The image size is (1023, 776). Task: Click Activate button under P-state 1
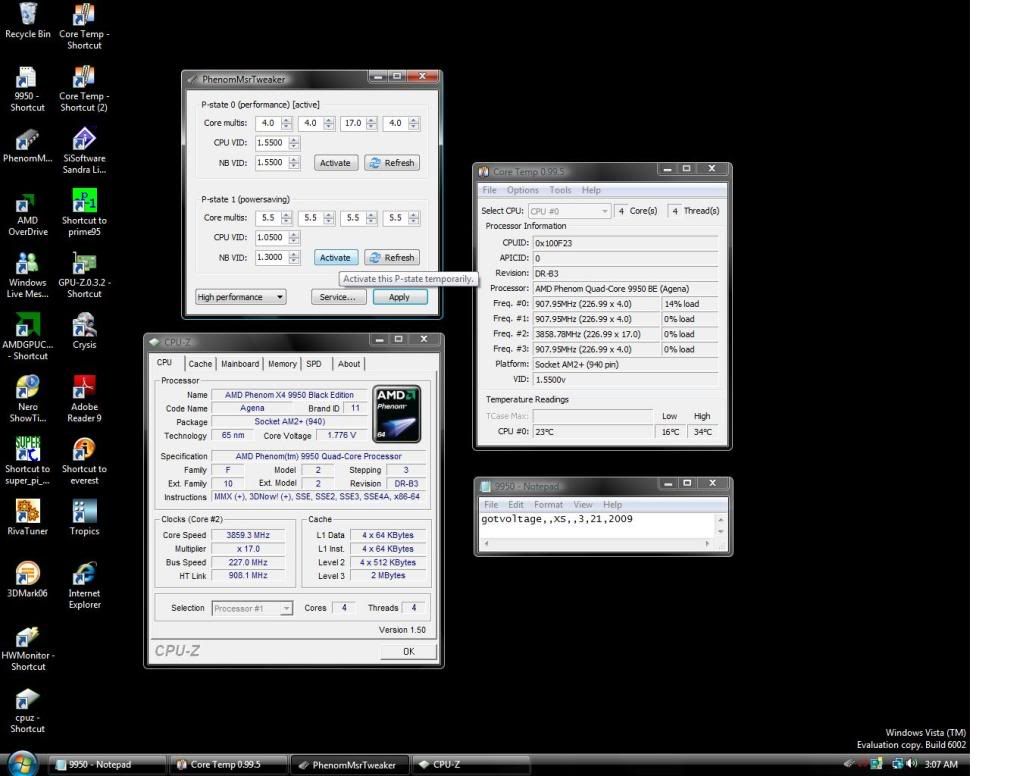click(x=335, y=257)
